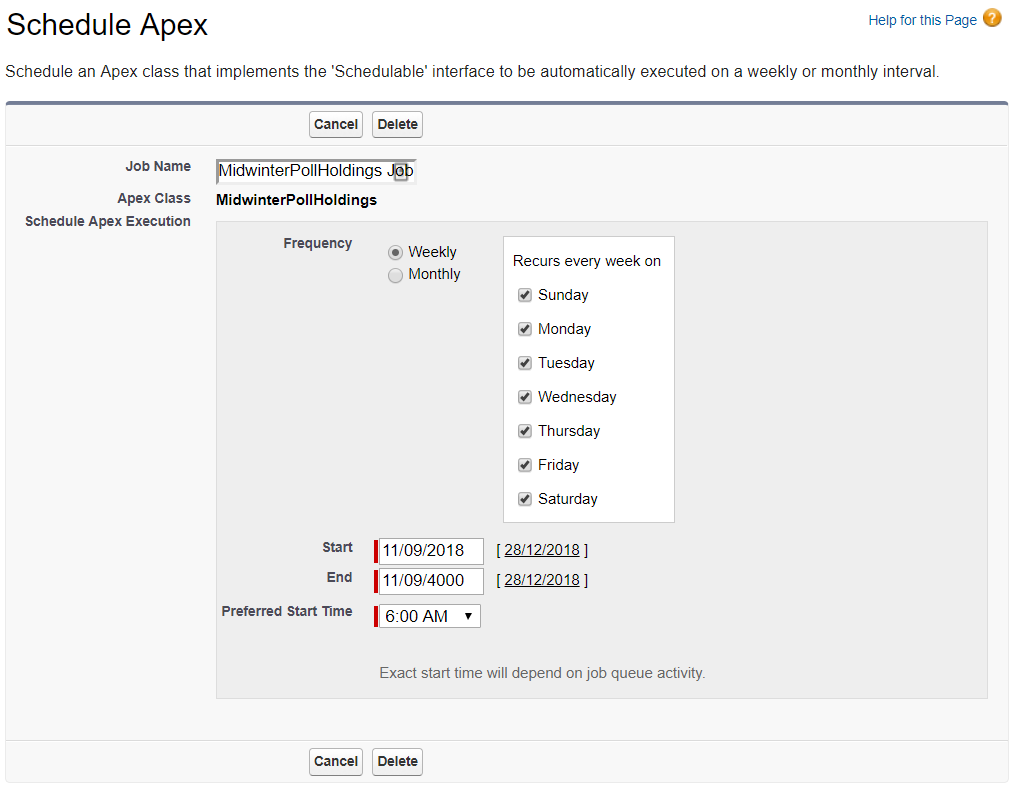Select the Monthly frequency radio button

click(395, 275)
